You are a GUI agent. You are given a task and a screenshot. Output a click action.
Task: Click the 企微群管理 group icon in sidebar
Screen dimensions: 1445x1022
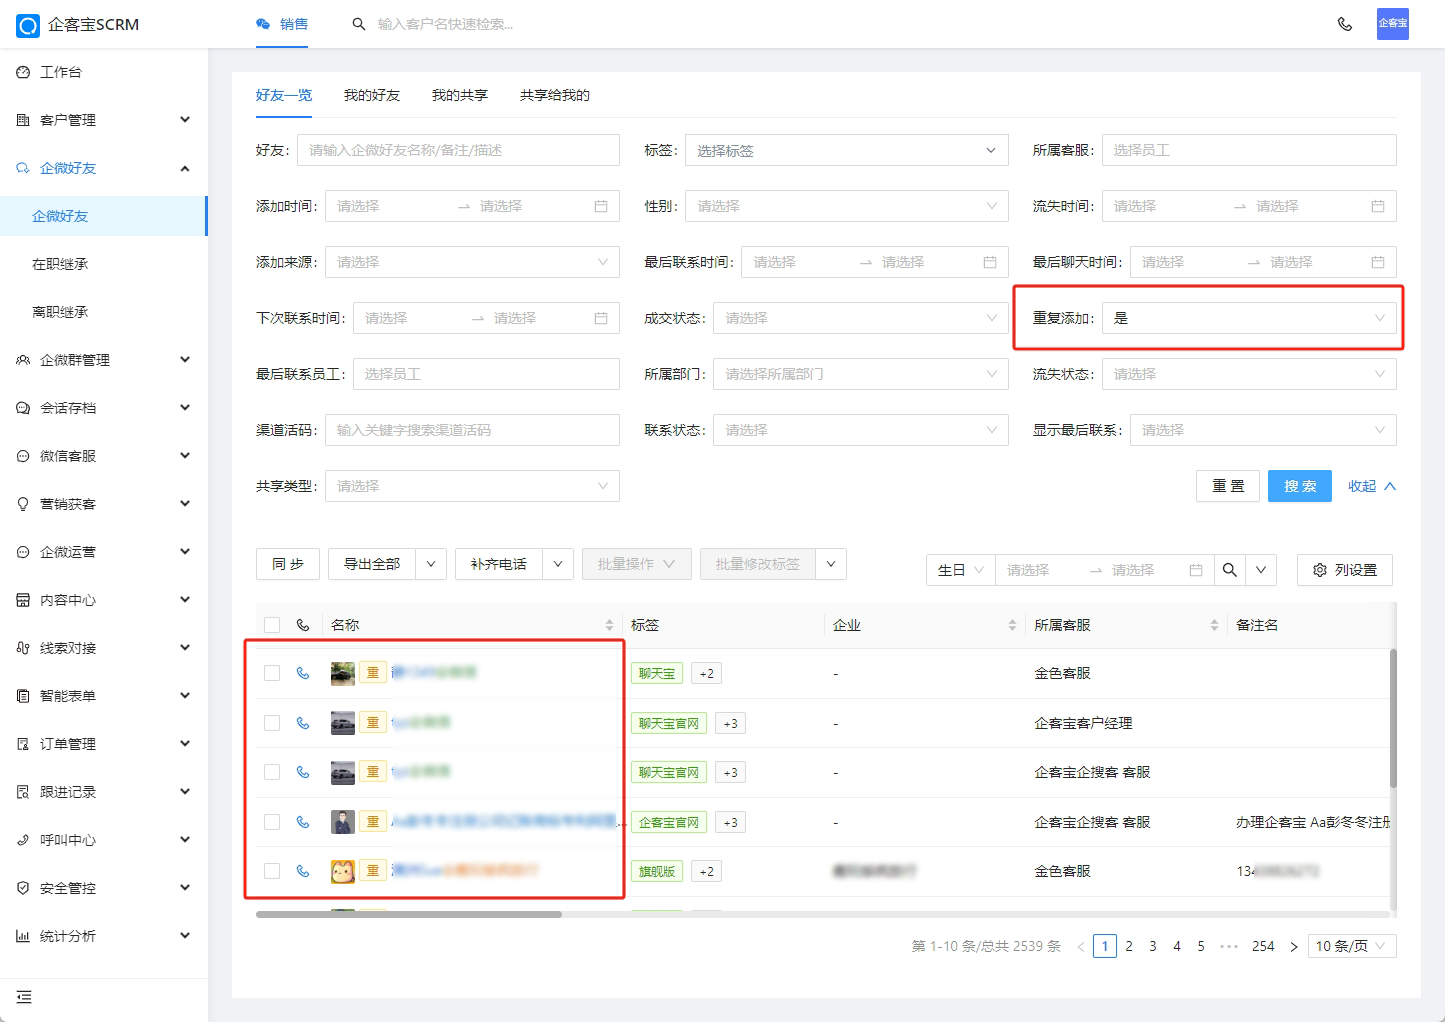(x=23, y=360)
